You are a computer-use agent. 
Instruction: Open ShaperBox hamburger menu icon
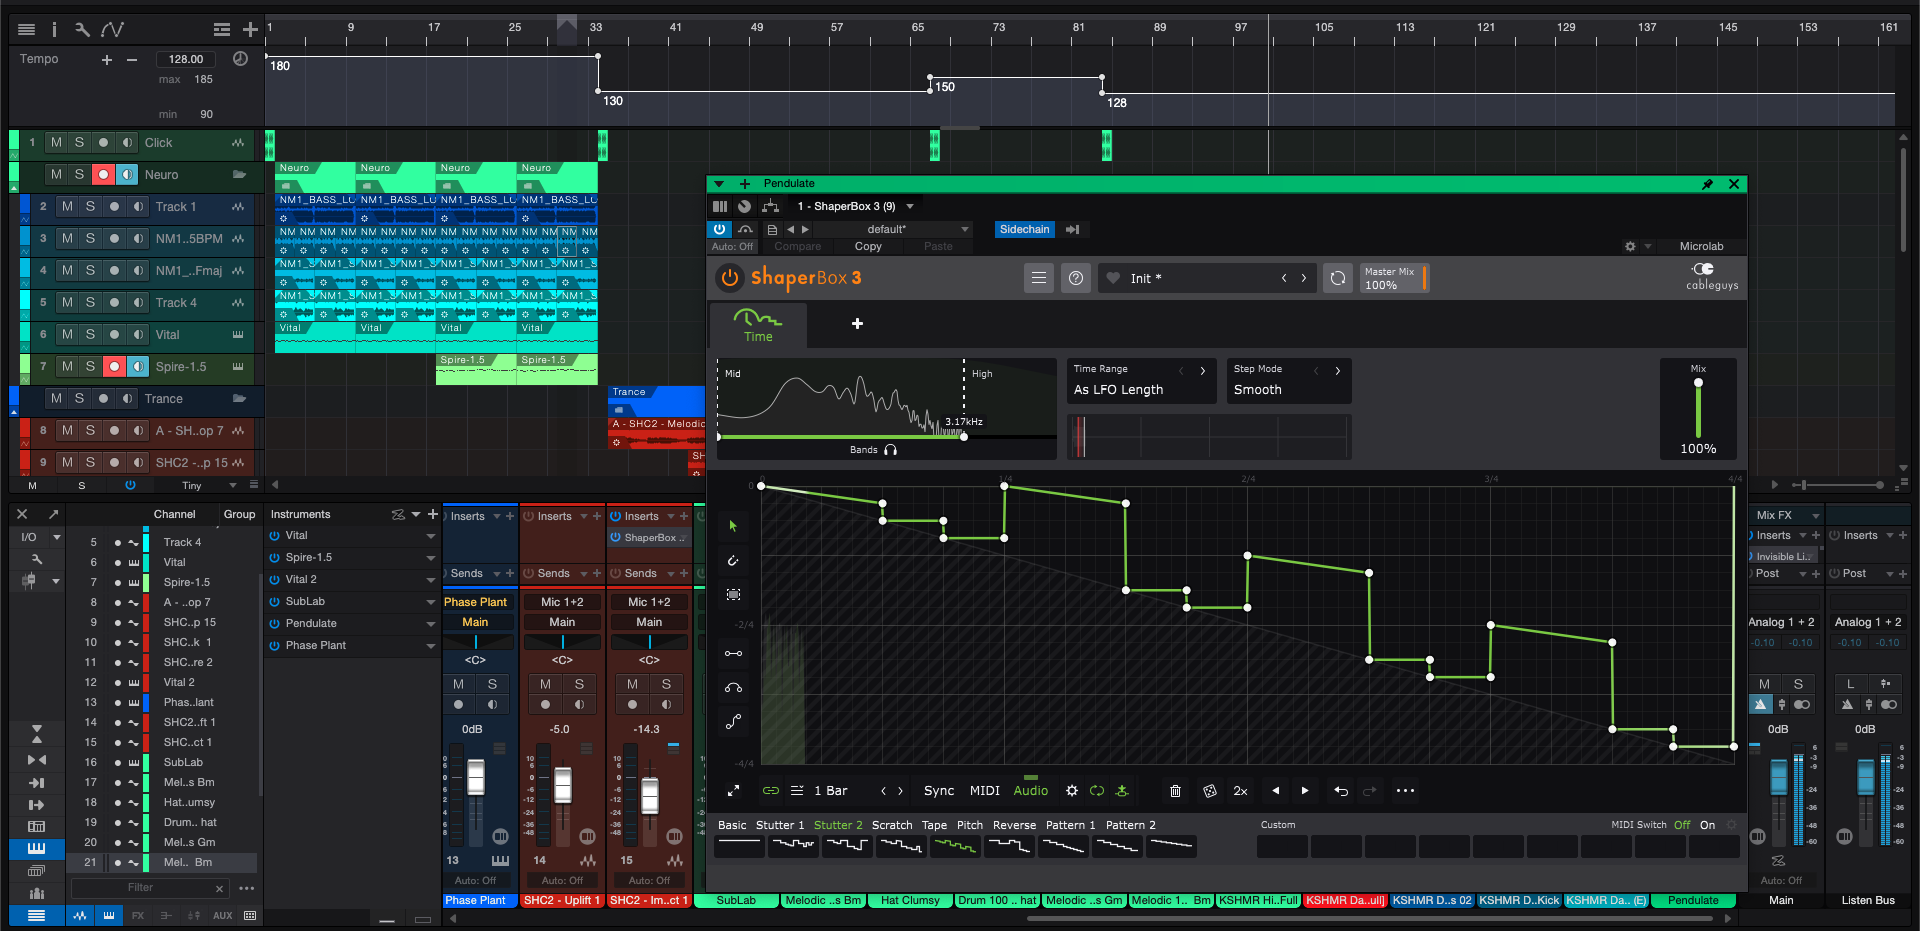pyautogui.click(x=1039, y=278)
